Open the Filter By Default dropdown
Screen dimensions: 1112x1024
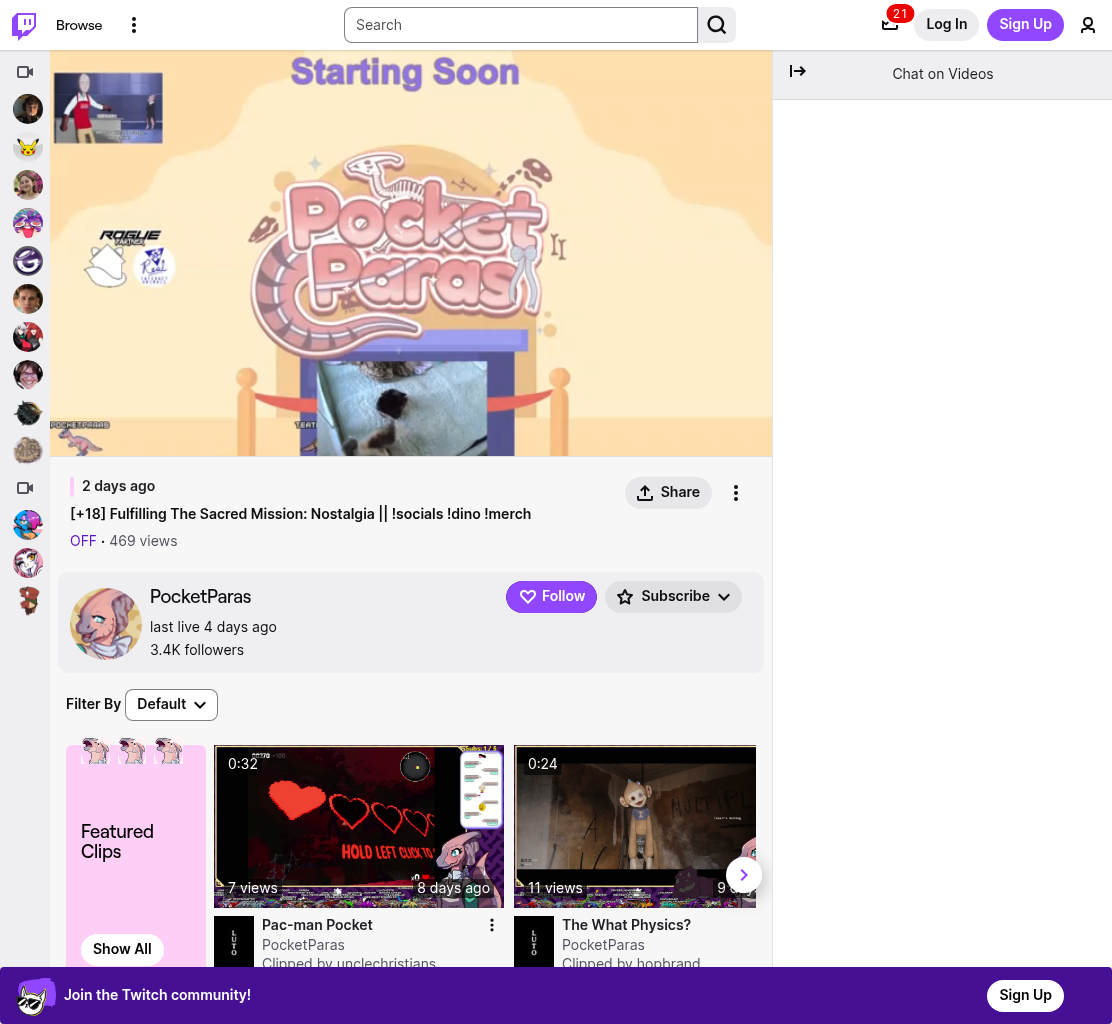tap(171, 704)
